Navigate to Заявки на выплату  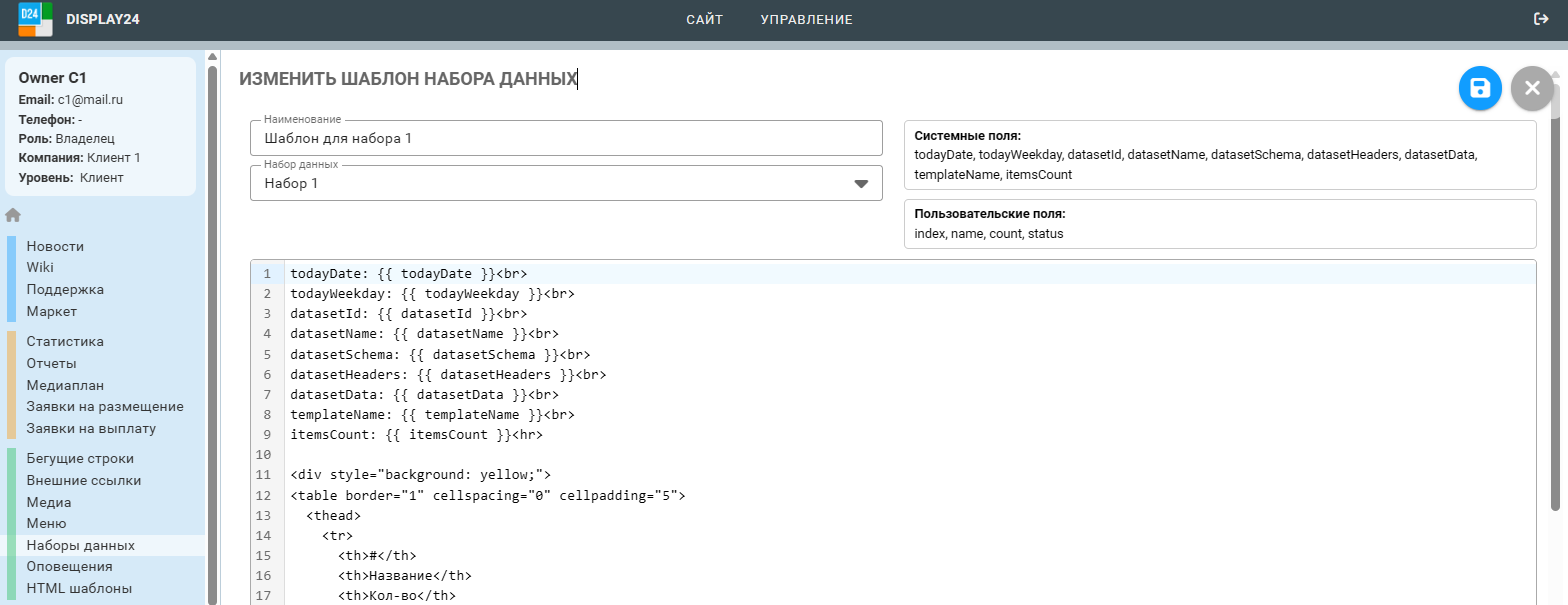click(91, 428)
